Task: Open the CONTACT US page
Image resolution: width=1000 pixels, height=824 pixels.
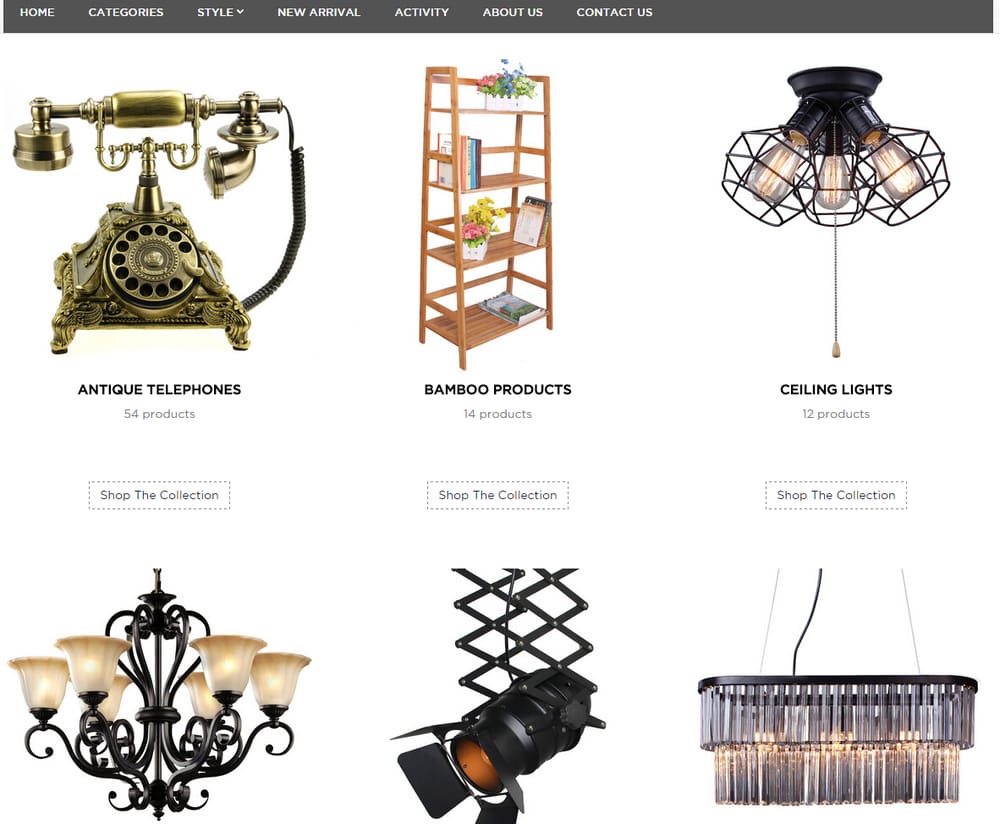Action: pyautogui.click(x=614, y=12)
